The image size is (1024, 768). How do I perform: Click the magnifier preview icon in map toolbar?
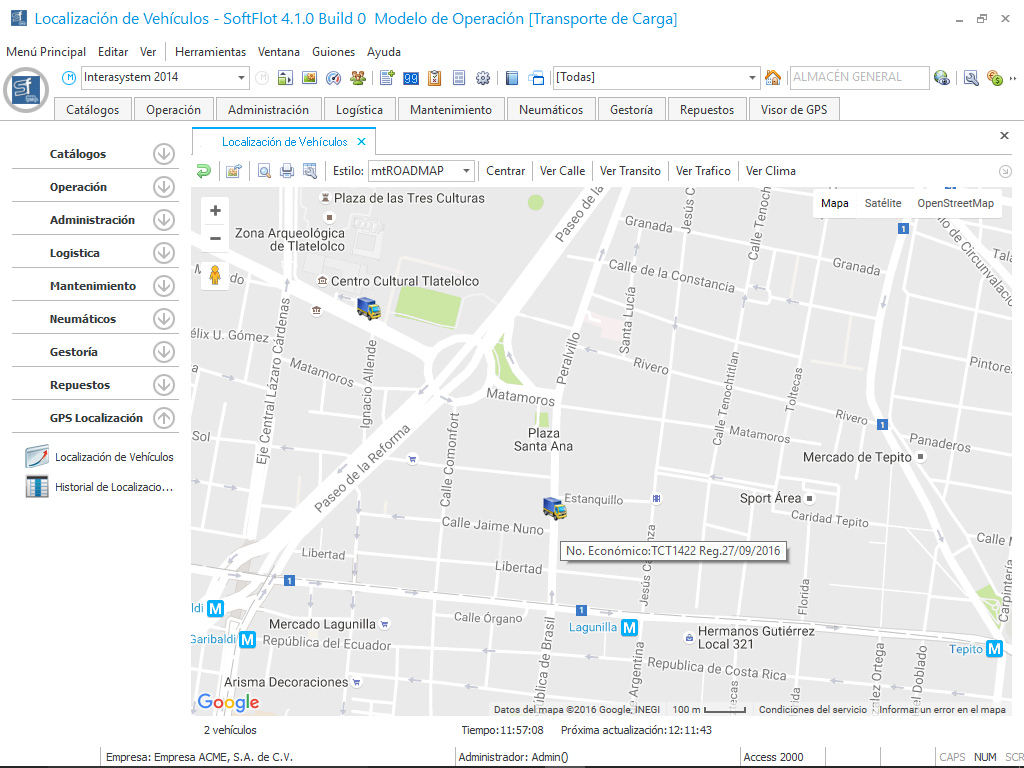[264, 171]
